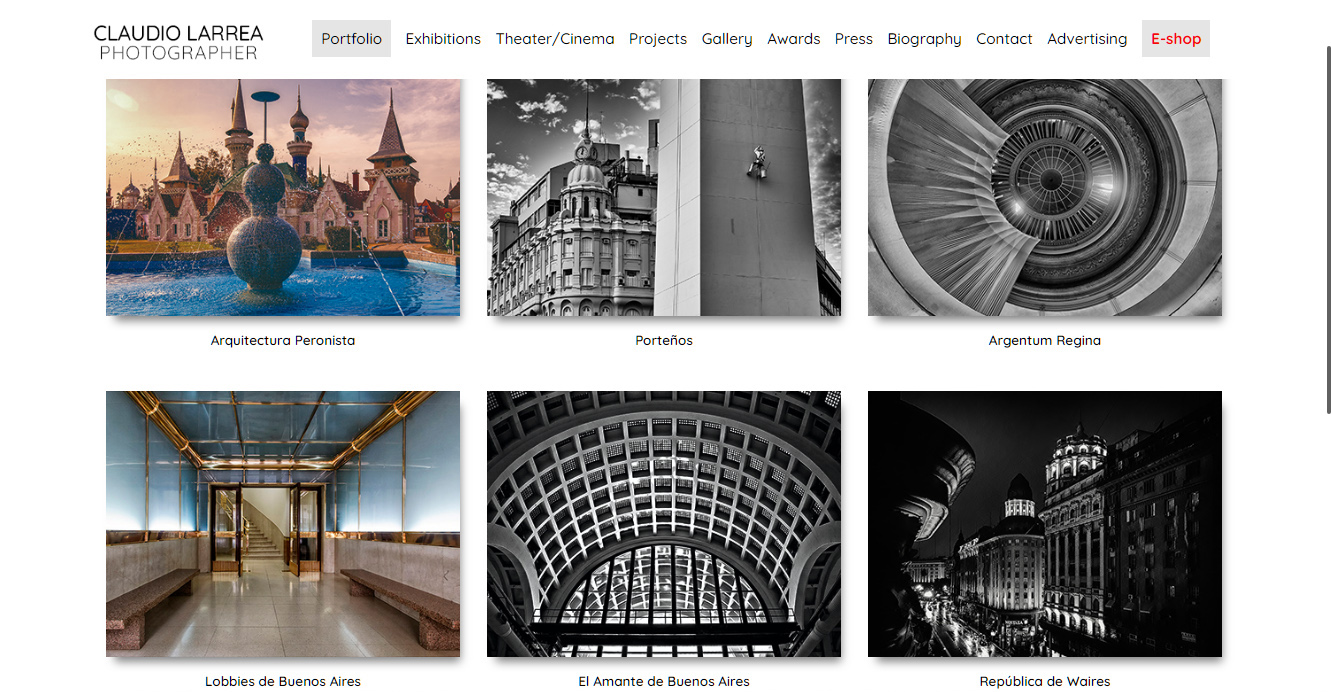Click the Lobbies de Buenos Aires caption
The width and height of the screenshot is (1331, 692).
click(283, 682)
